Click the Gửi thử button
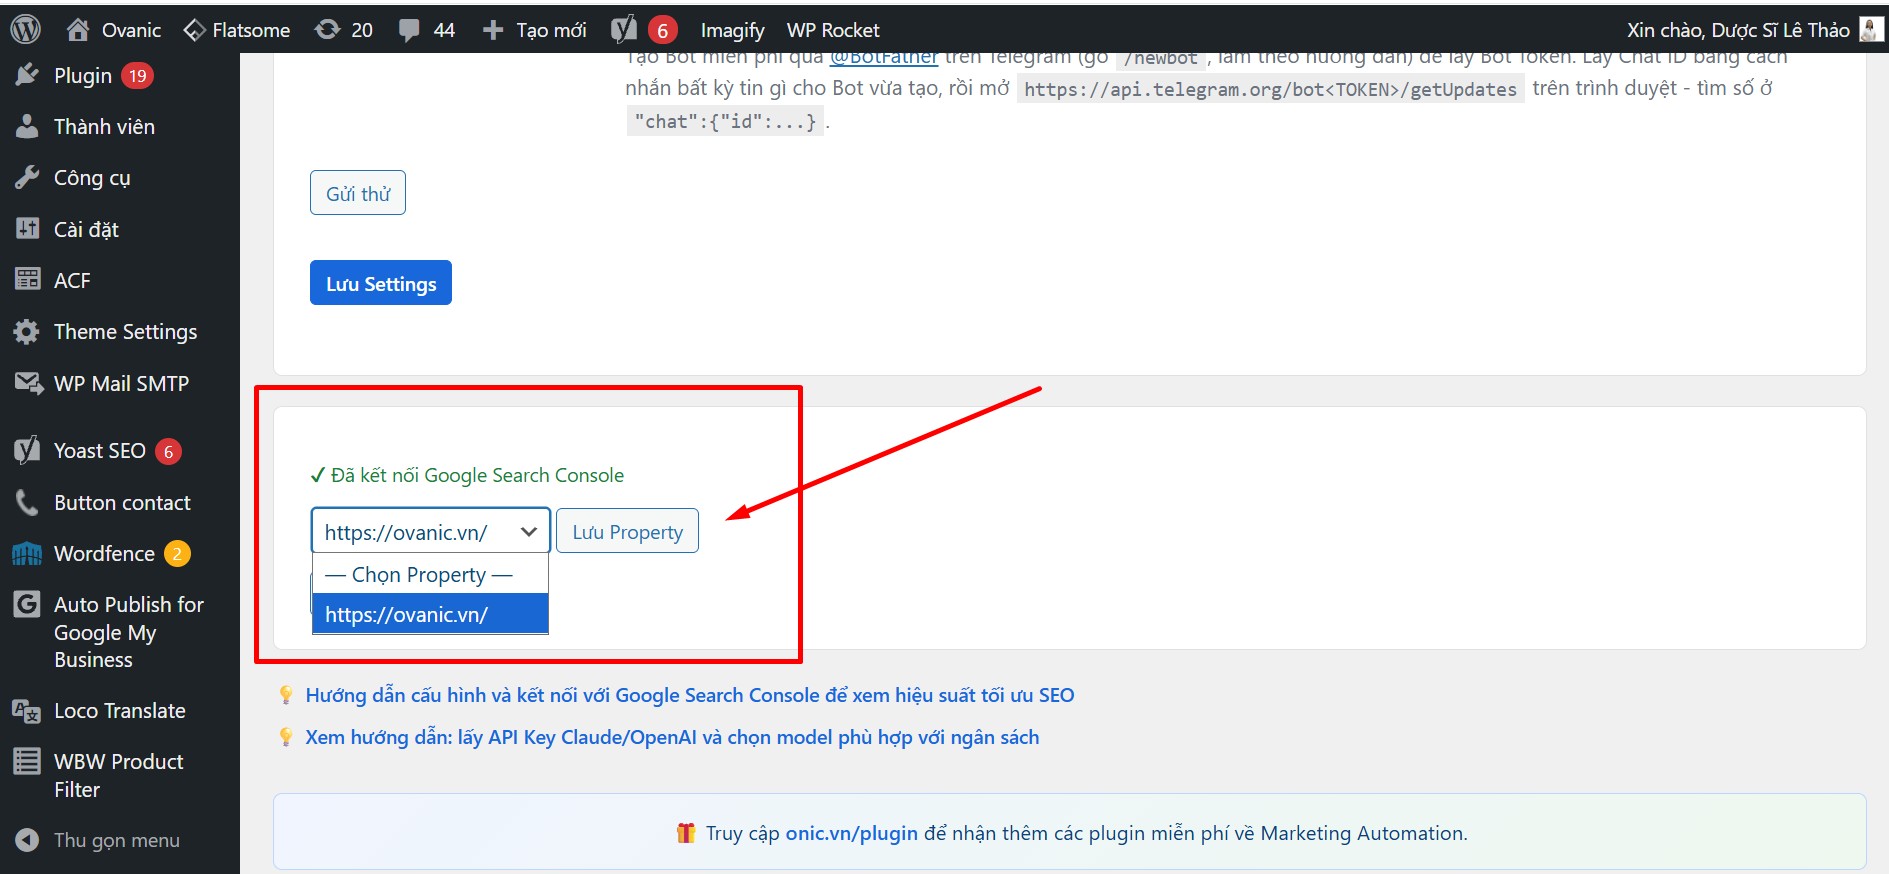 point(358,193)
